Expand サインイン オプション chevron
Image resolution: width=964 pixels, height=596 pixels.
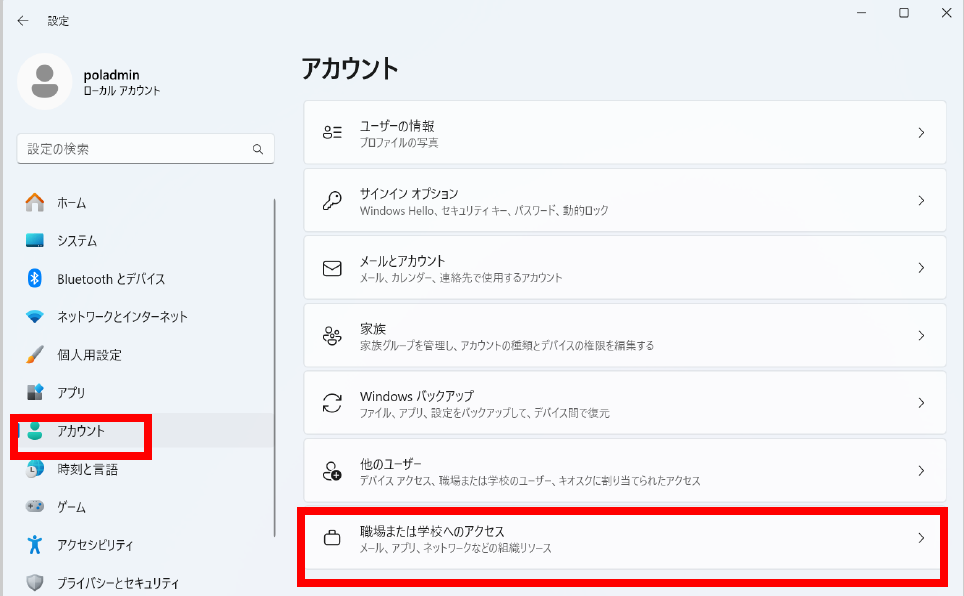click(921, 201)
